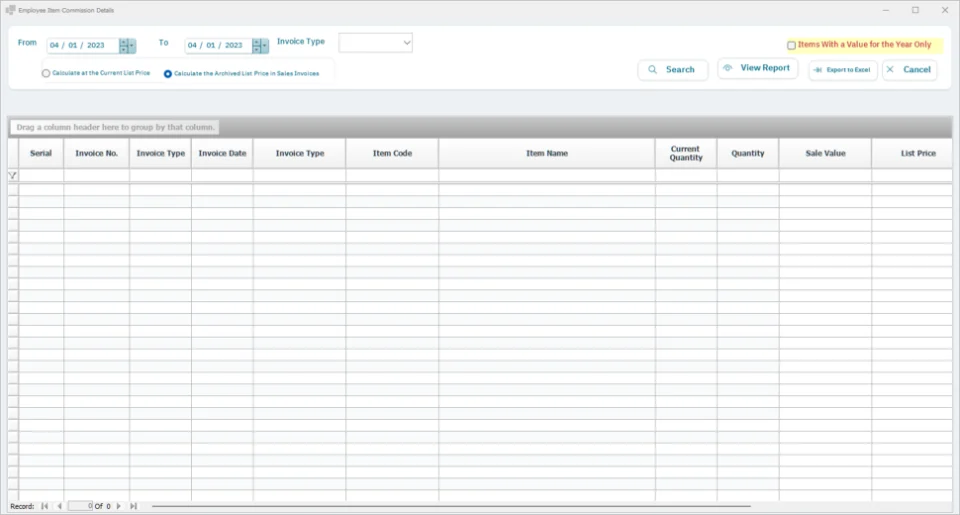Sort by the Serial column header
The height and width of the screenshot is (515, 960).
41,154
